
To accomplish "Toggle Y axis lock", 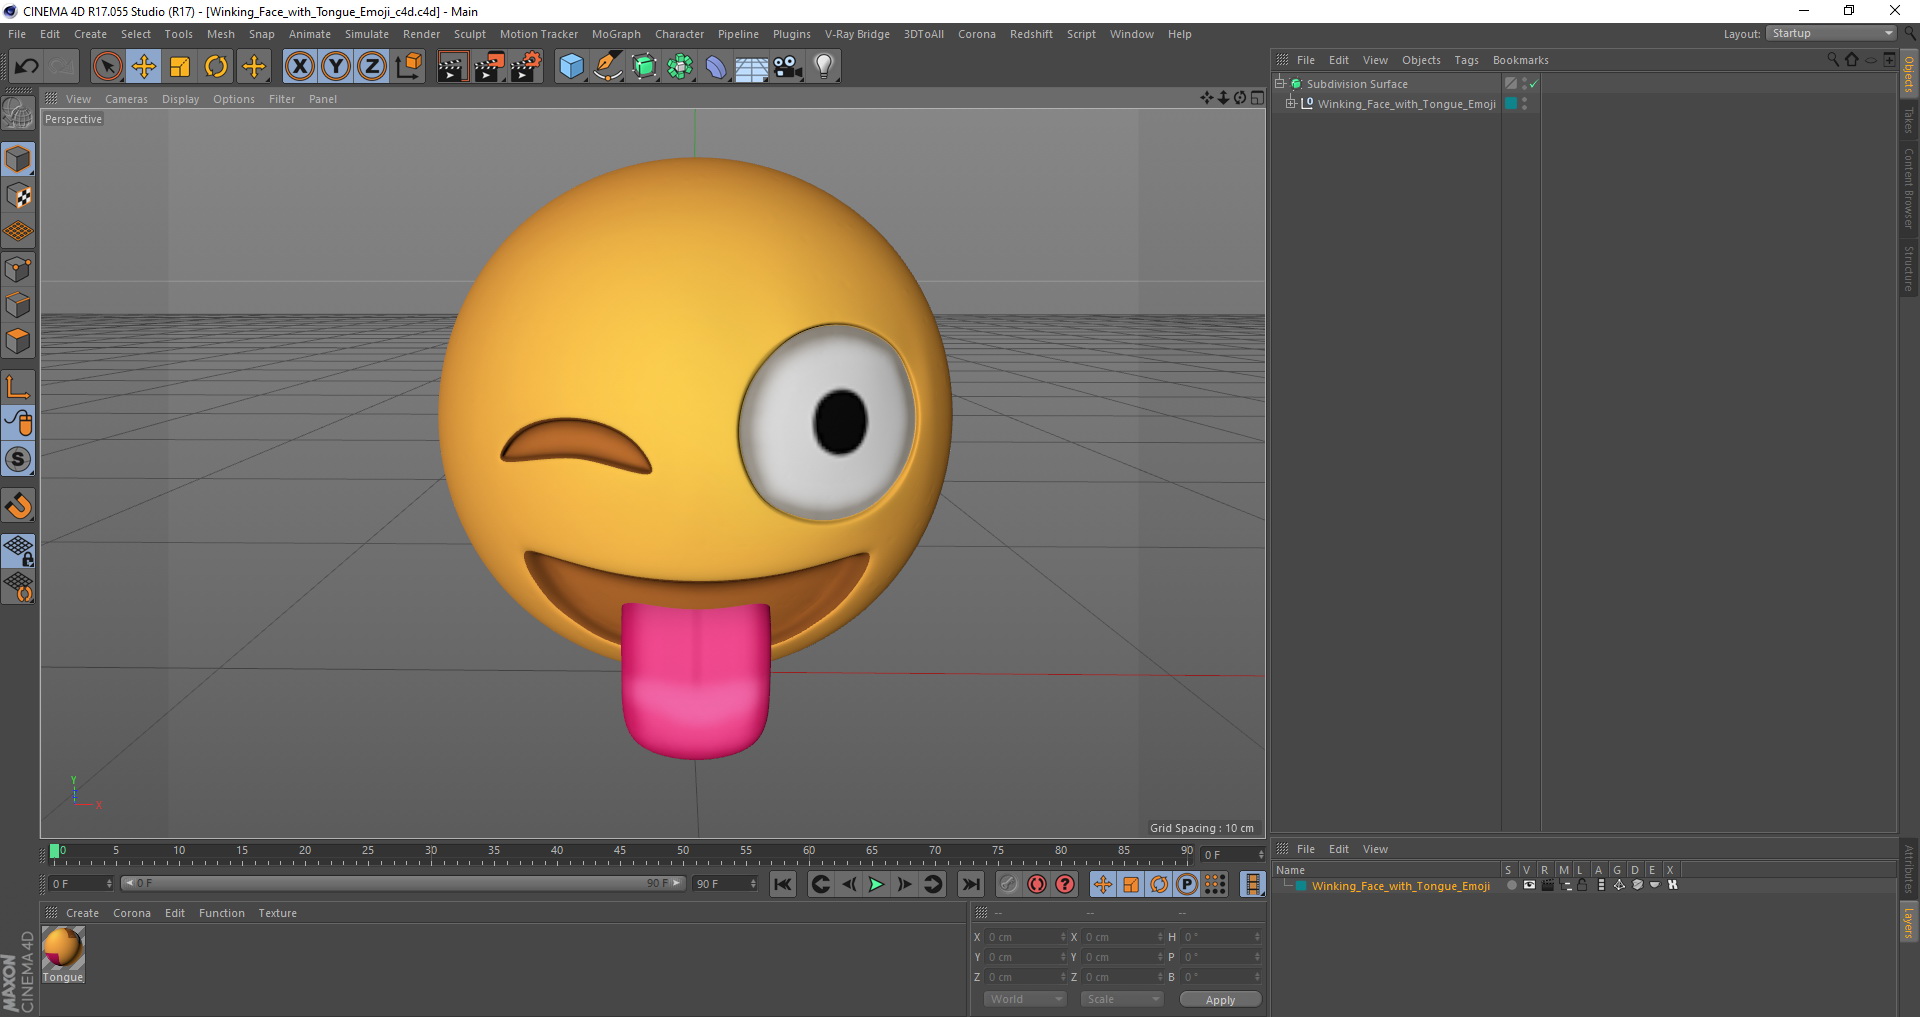I will 336,66.
